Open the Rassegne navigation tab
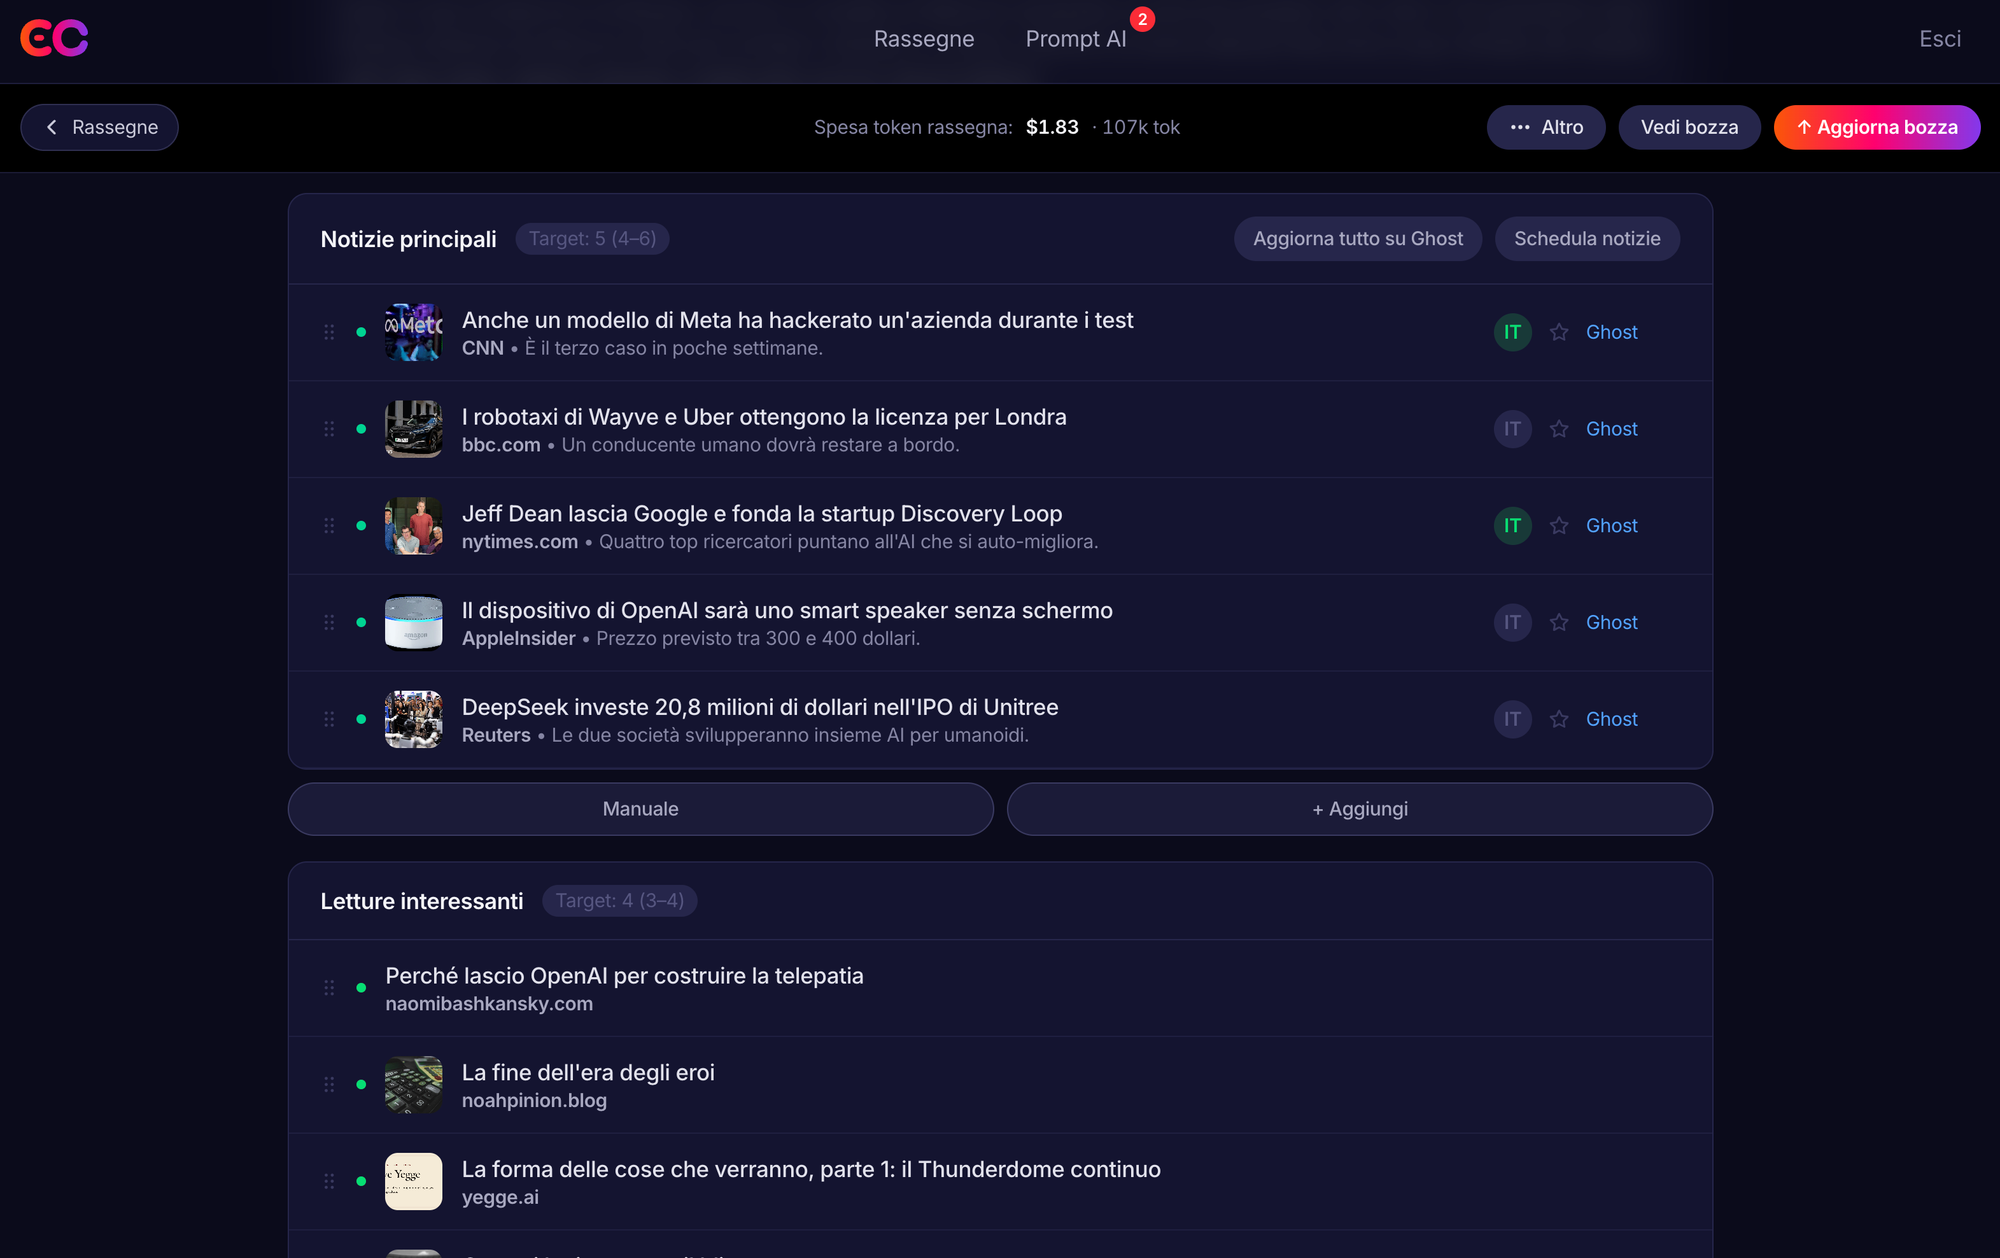The image size is (2000, 1258). pyautogui.click(x=924, y=39)
